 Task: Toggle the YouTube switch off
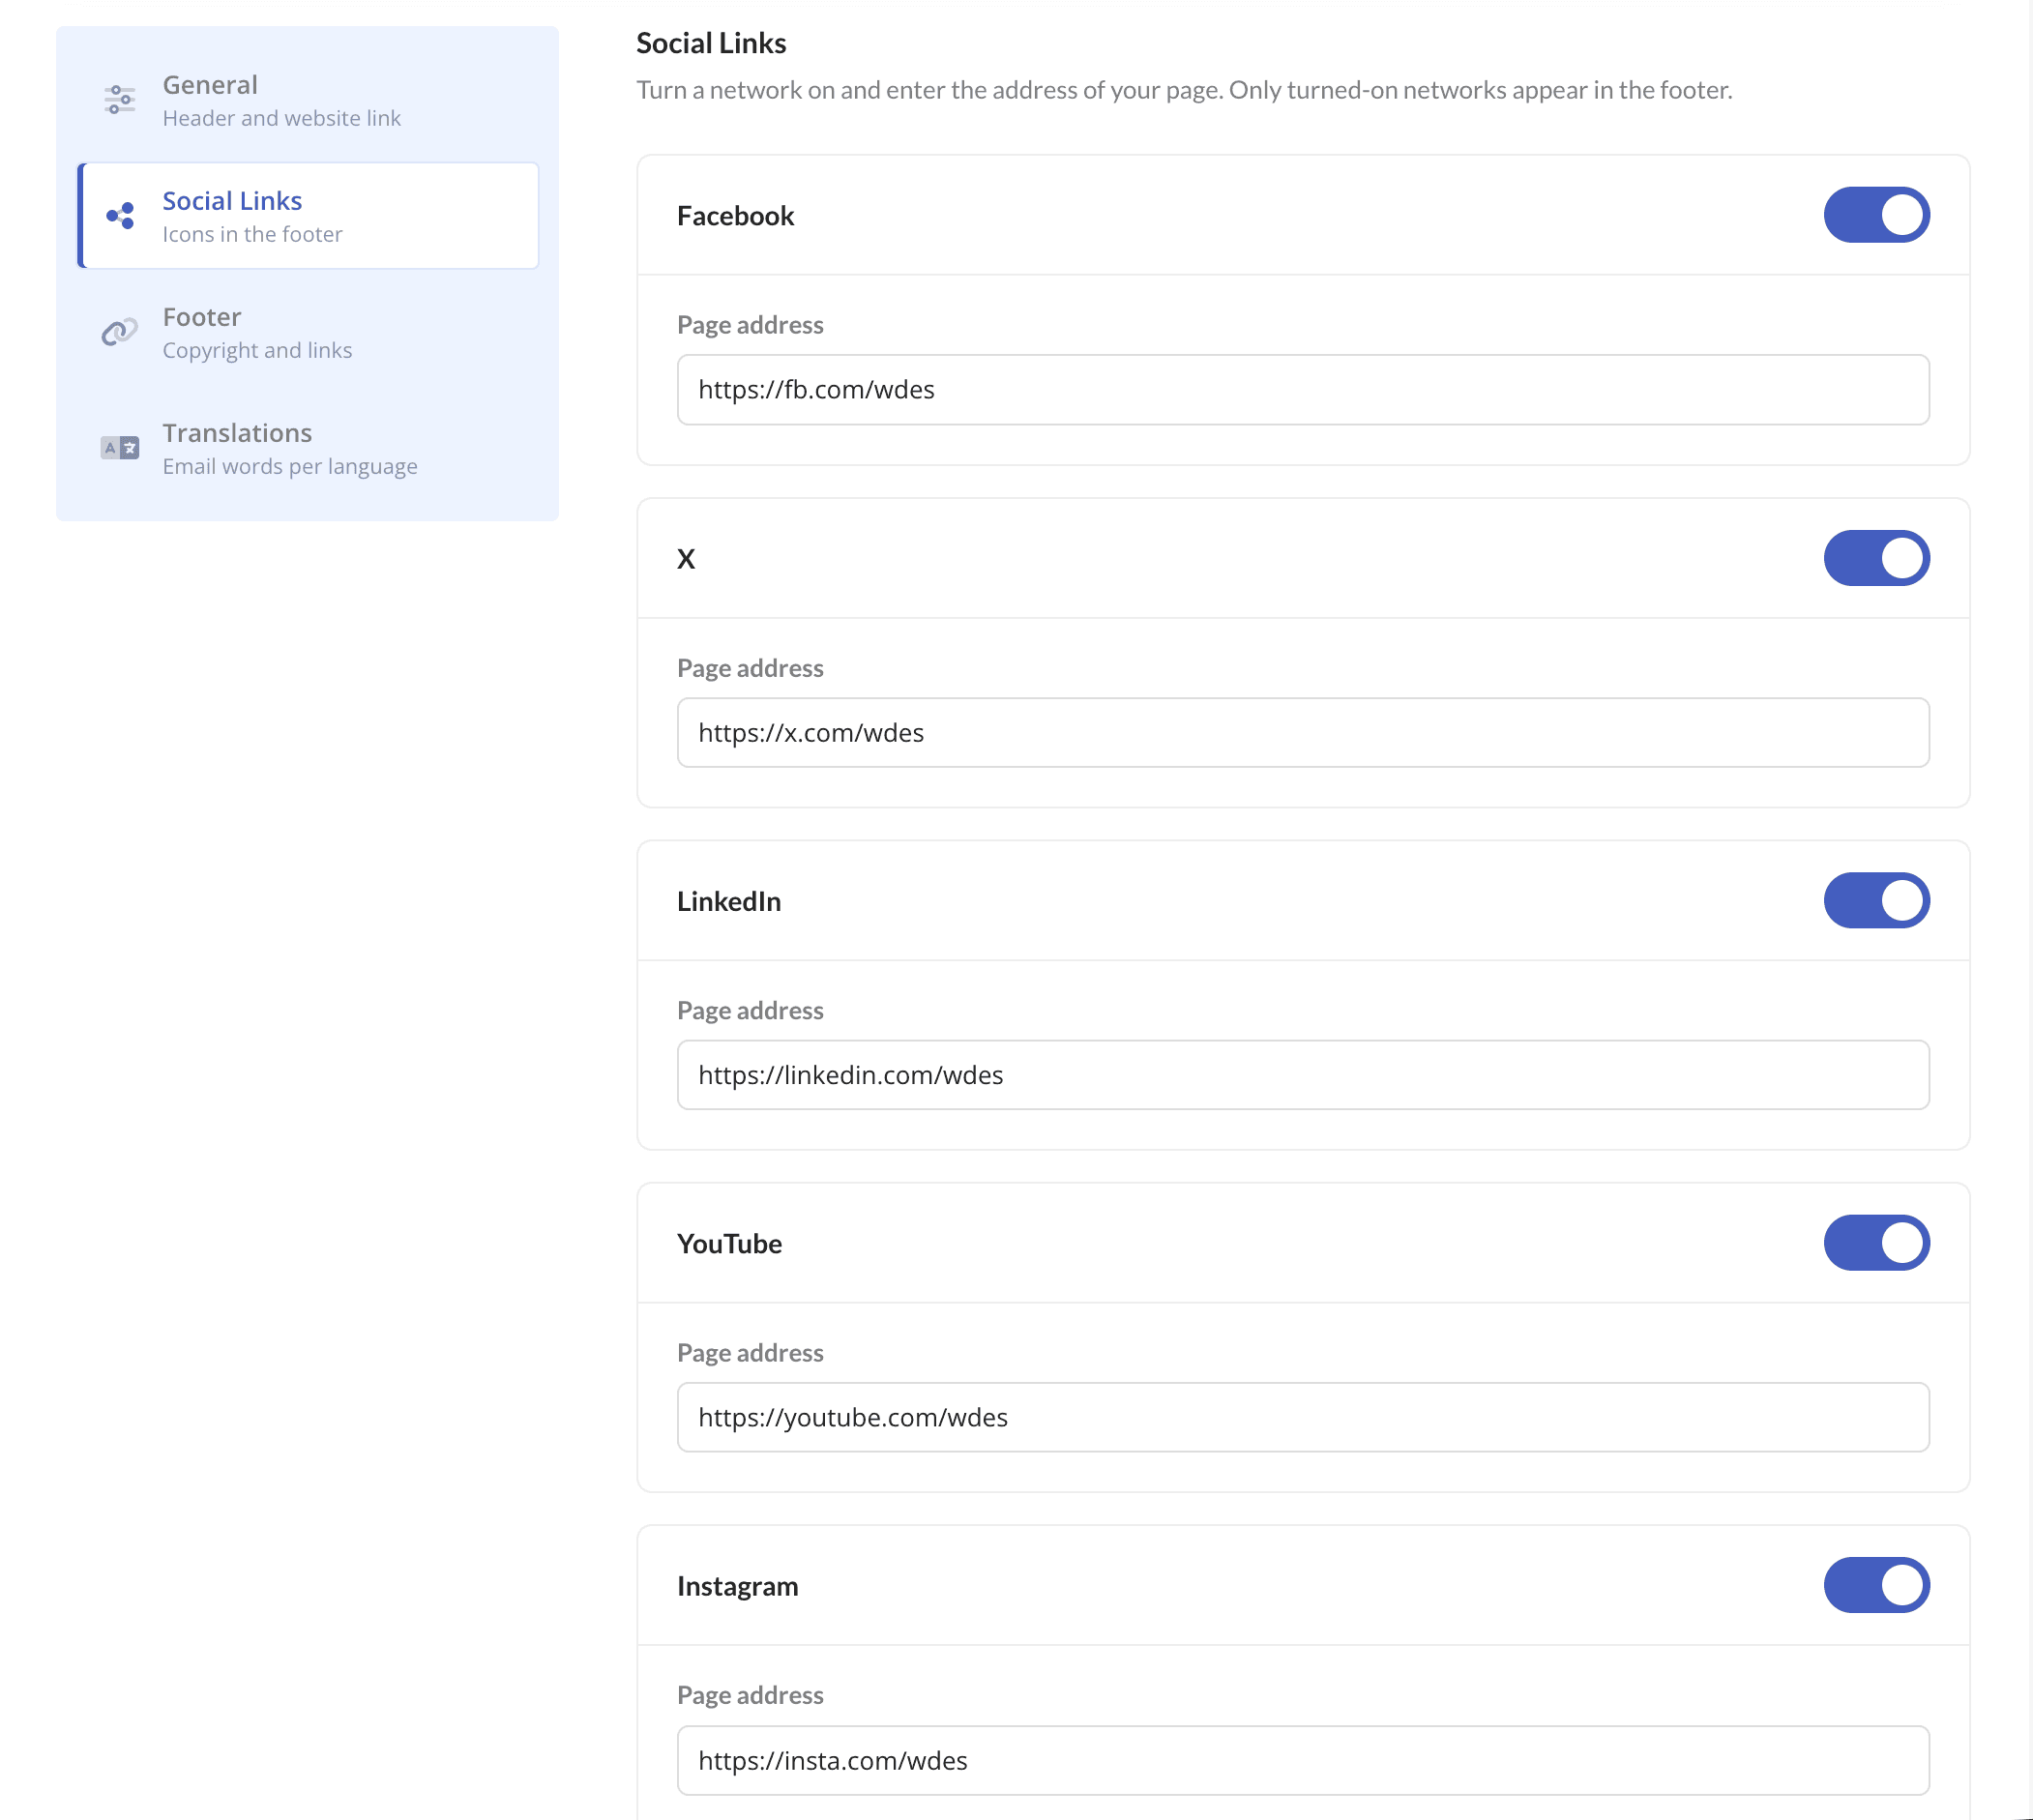[1876, 1243]
